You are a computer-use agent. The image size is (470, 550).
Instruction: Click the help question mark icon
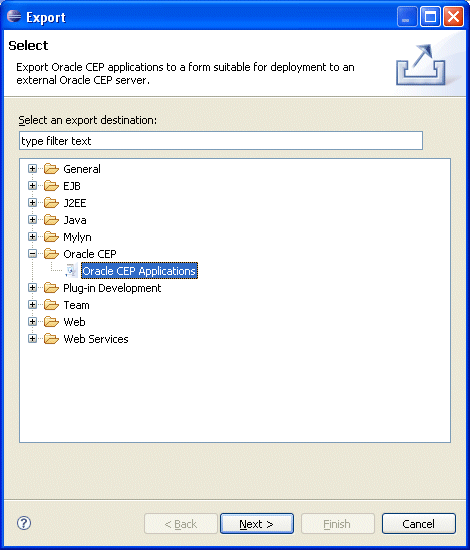coord(24,523)
